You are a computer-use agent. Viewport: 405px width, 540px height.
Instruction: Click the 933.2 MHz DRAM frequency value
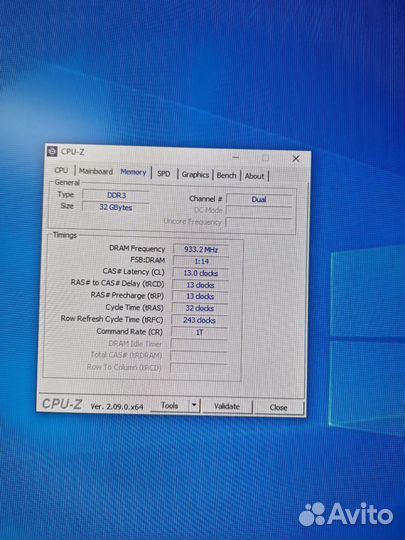(x=201, y=249)
